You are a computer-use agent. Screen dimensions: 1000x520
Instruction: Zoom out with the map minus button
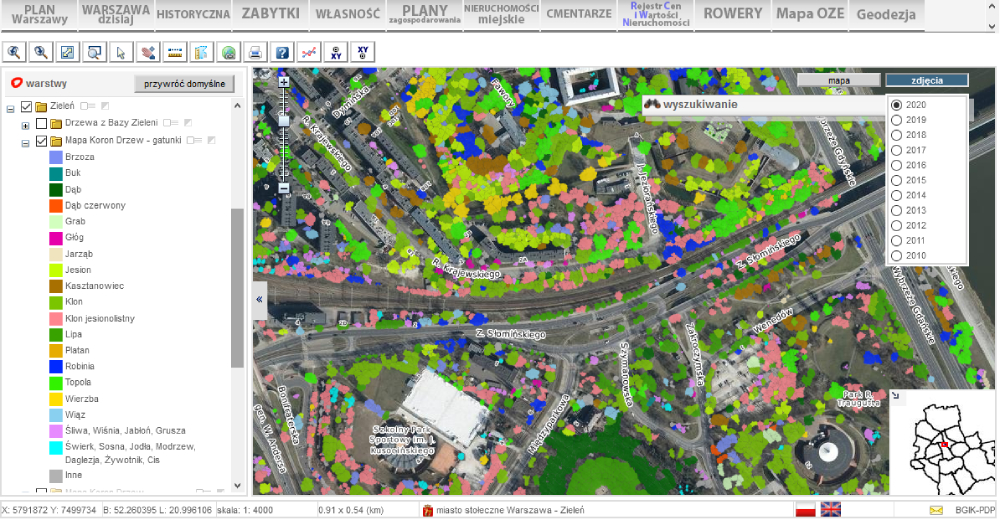(x=284, y=188)
